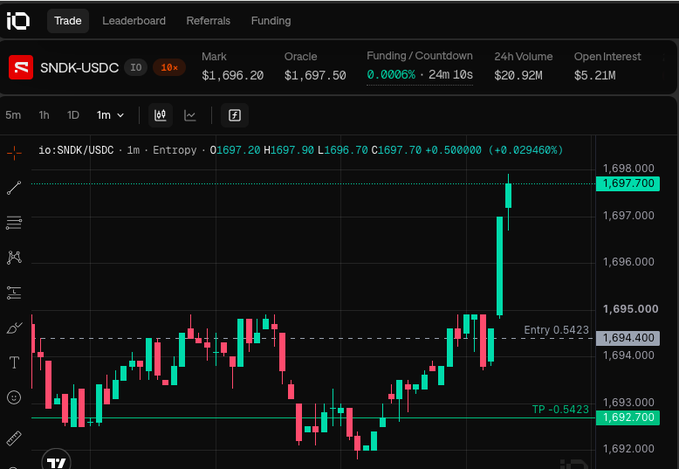Click the io:SNDK/USDC chart legend title
Screen dimensions: 679x469
[x=76, y=150]
